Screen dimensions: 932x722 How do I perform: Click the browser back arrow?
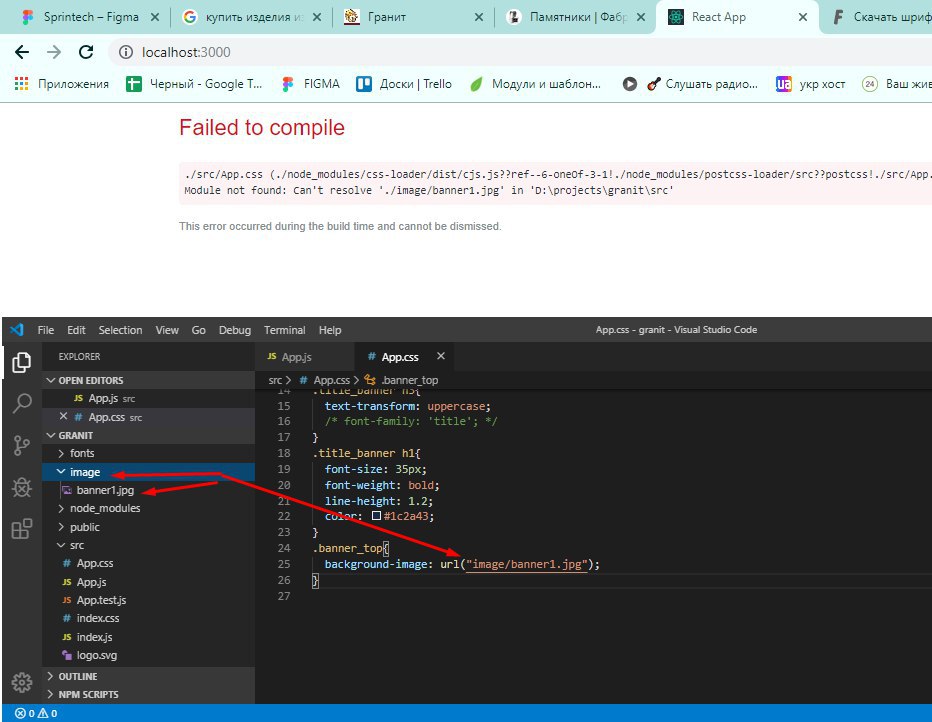point(22,52)
